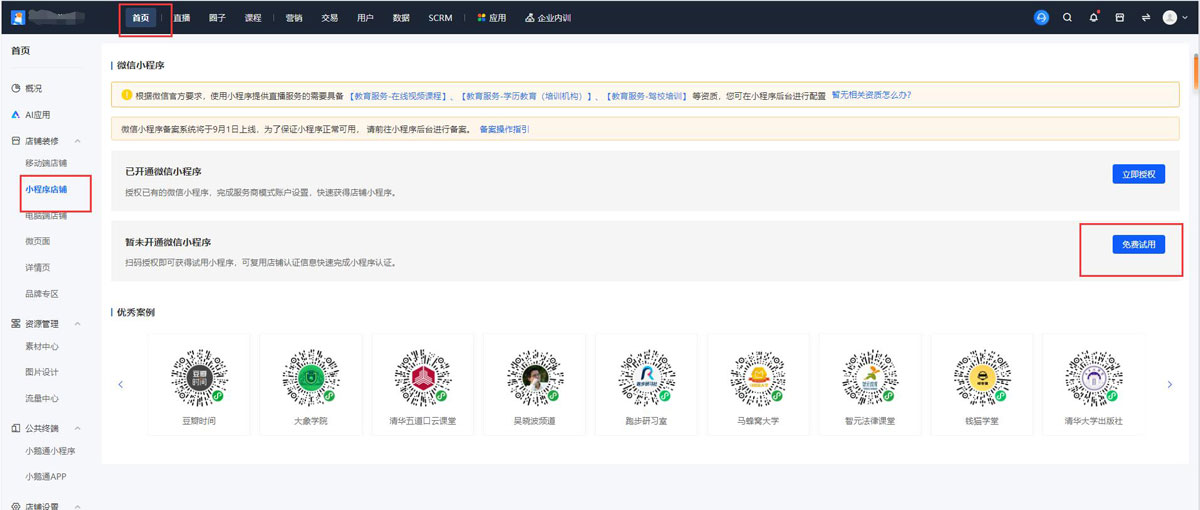The image size is (1200, 510).
Task: Collapse the 公共终端 sidebar section
Action: click(78, 428)
